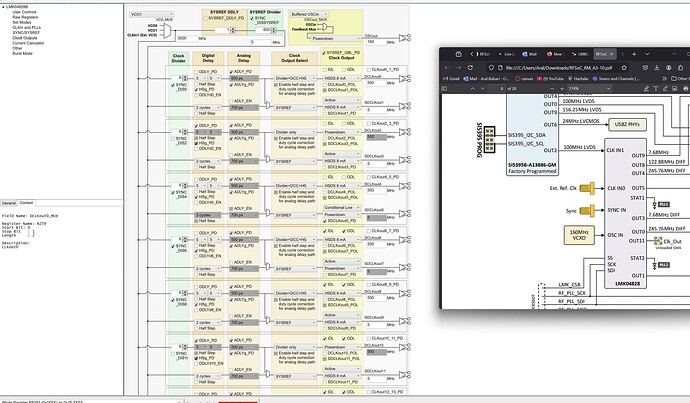This screenshot has height=403, width=690.
Task: Open browser downloads arrow icon
Action: 657,68
